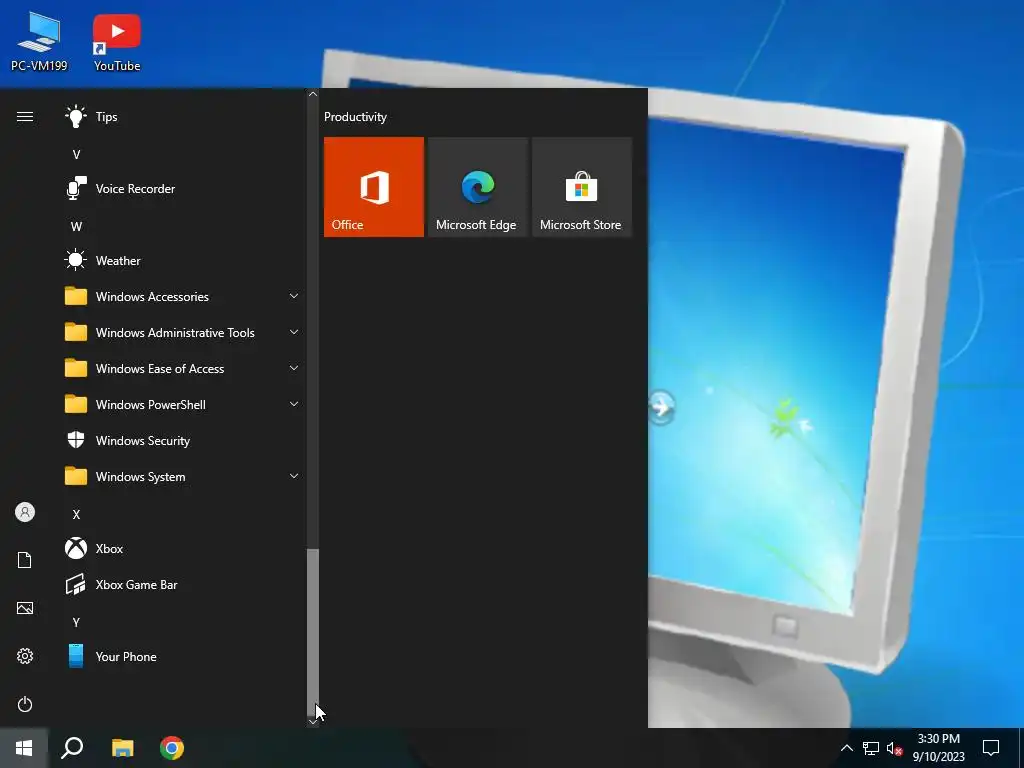Screen dimensions: 1024x768
Task: Expand the Windows System folder
Action: point(183,477)
